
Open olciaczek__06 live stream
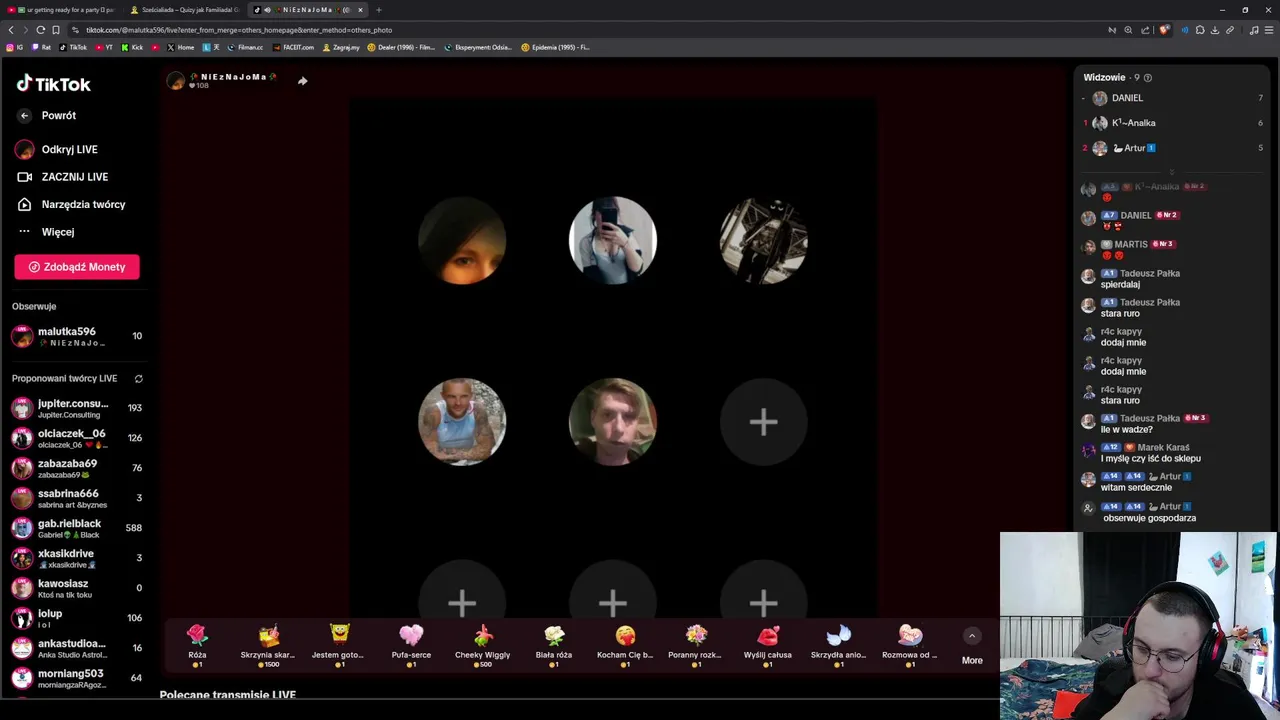[77, 438]
